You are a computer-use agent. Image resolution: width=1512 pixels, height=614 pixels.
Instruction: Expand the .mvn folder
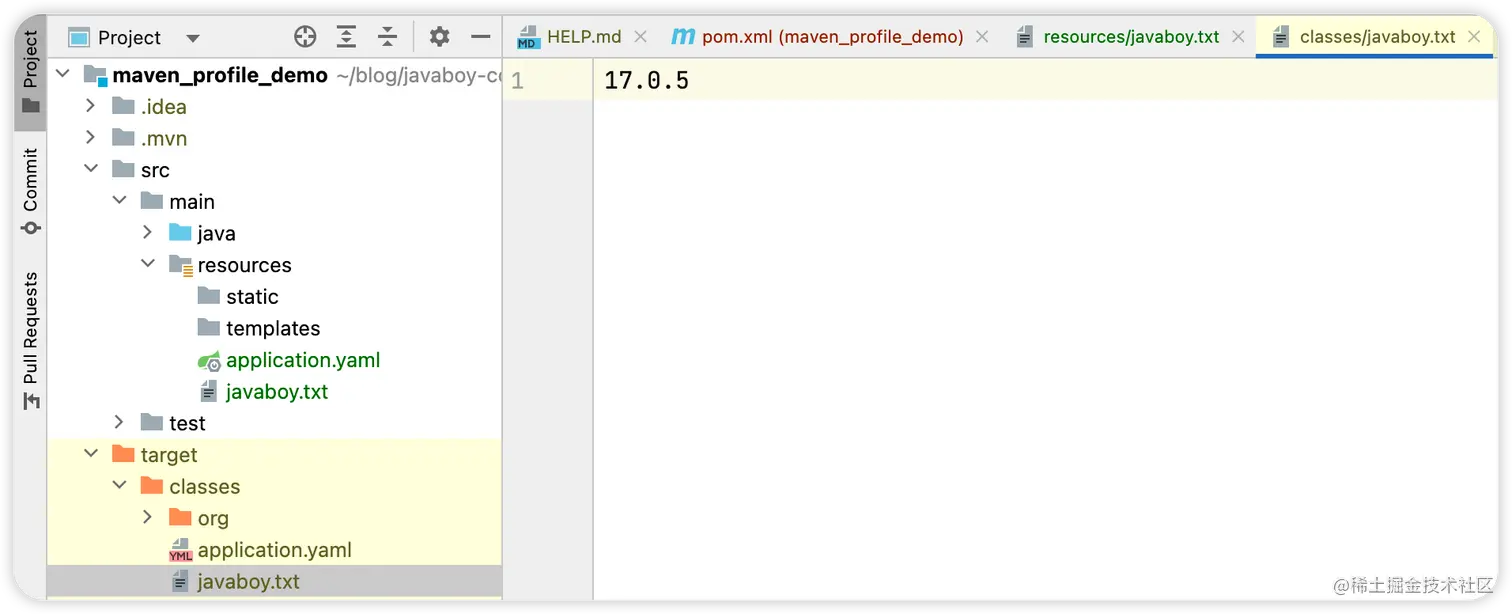(x=91, y=138)
